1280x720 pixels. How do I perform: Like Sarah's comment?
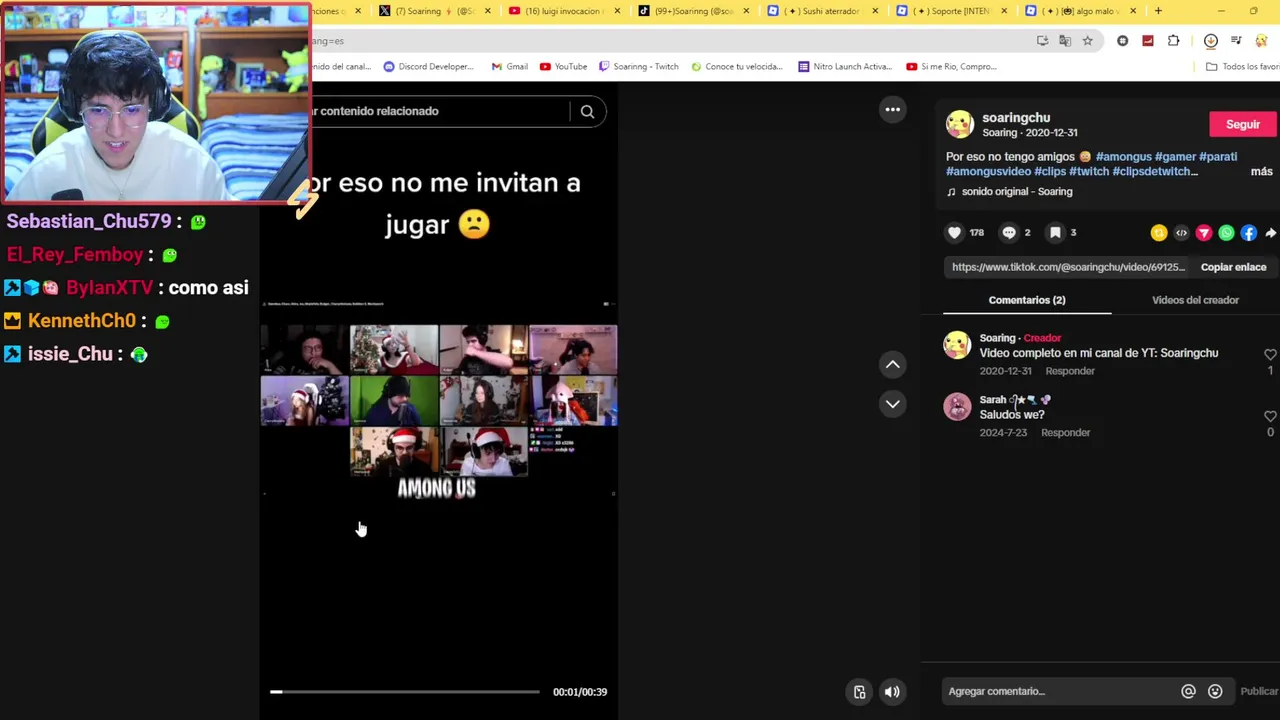coord(1270,416)
